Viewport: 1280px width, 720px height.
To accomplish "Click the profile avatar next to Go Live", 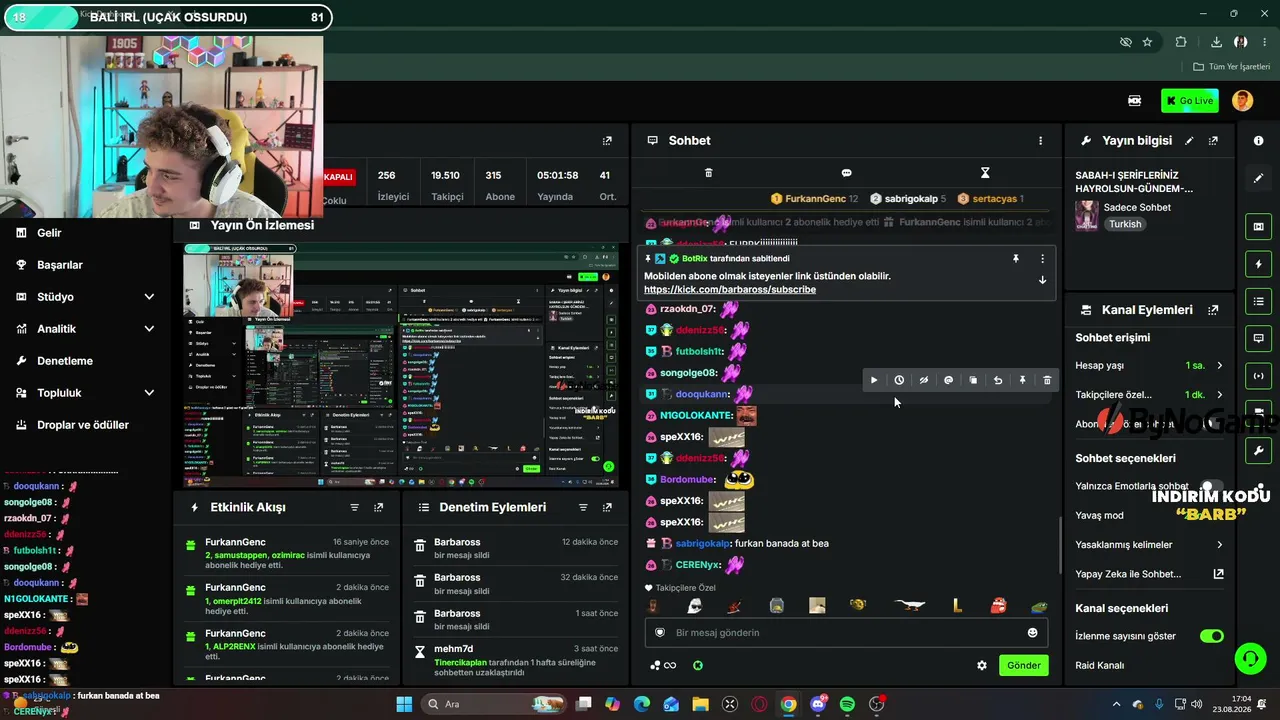I will pyautogui.click(x=1242, y=101).
